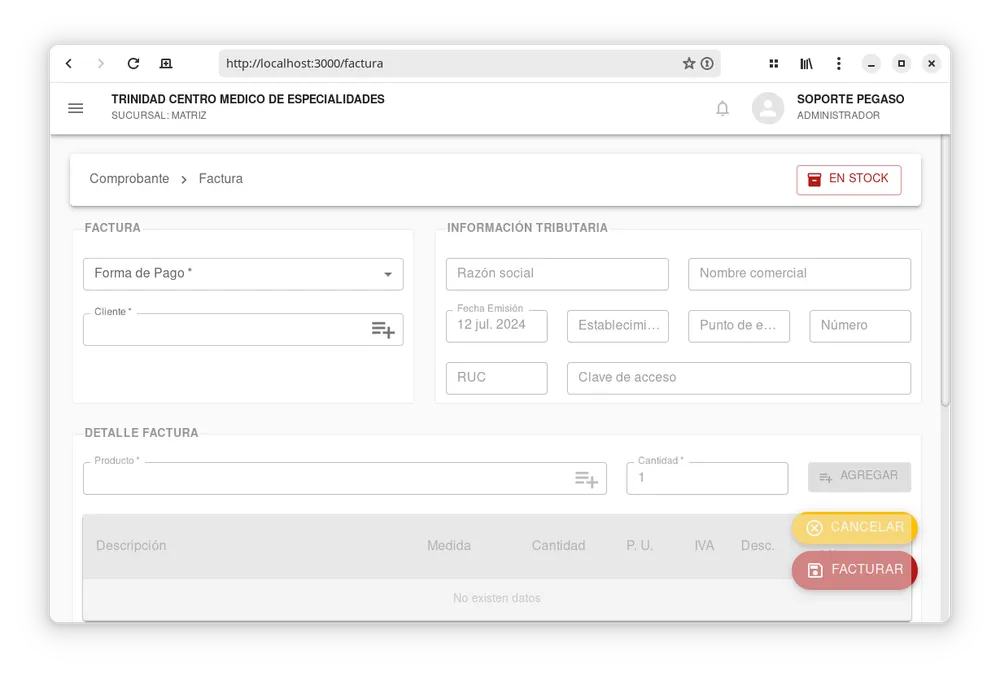Open the Forma de Pago dropdown
This screenshot has width=1000, height=677.
(243, 274)
